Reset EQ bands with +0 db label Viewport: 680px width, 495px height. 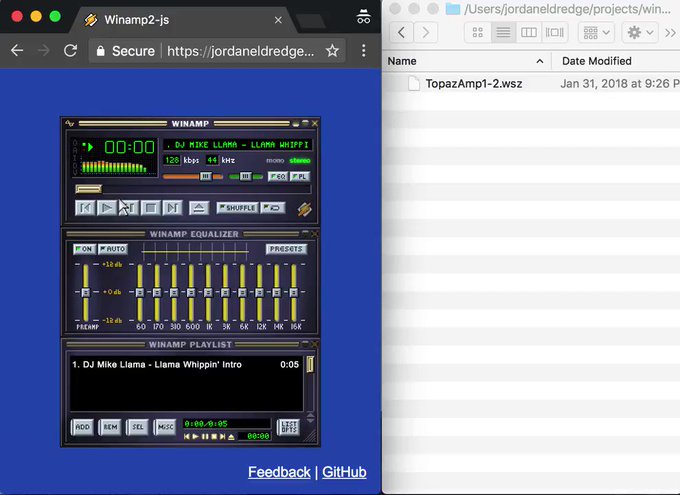coord(112,292)
